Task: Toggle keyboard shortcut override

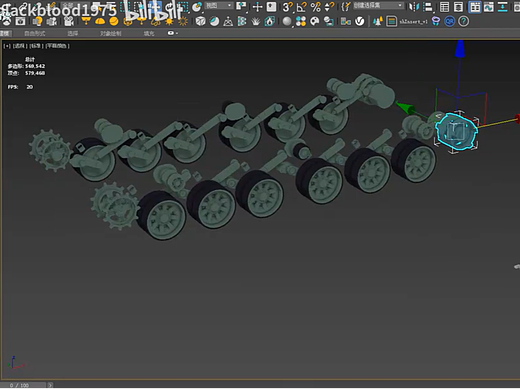Action: pos(272,7)
